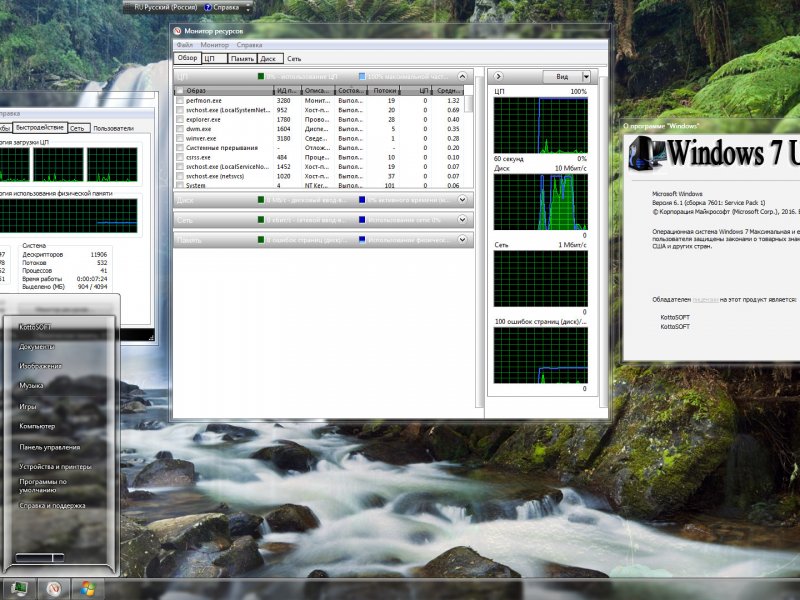
Task: Open Task Manager from the taskbar icon
Action: pyautogui.click(x=19, y=589)
